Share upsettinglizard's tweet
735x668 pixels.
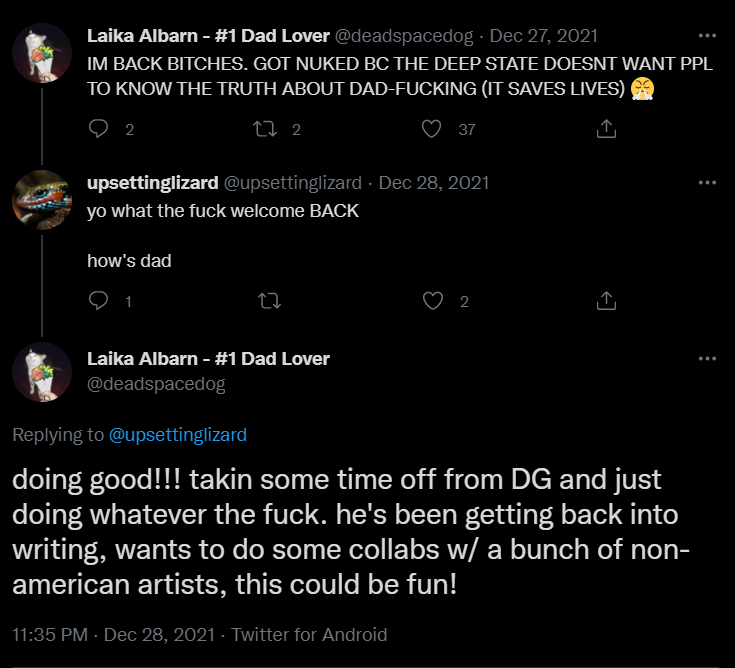pyautogui.click(x=605, y=301)
